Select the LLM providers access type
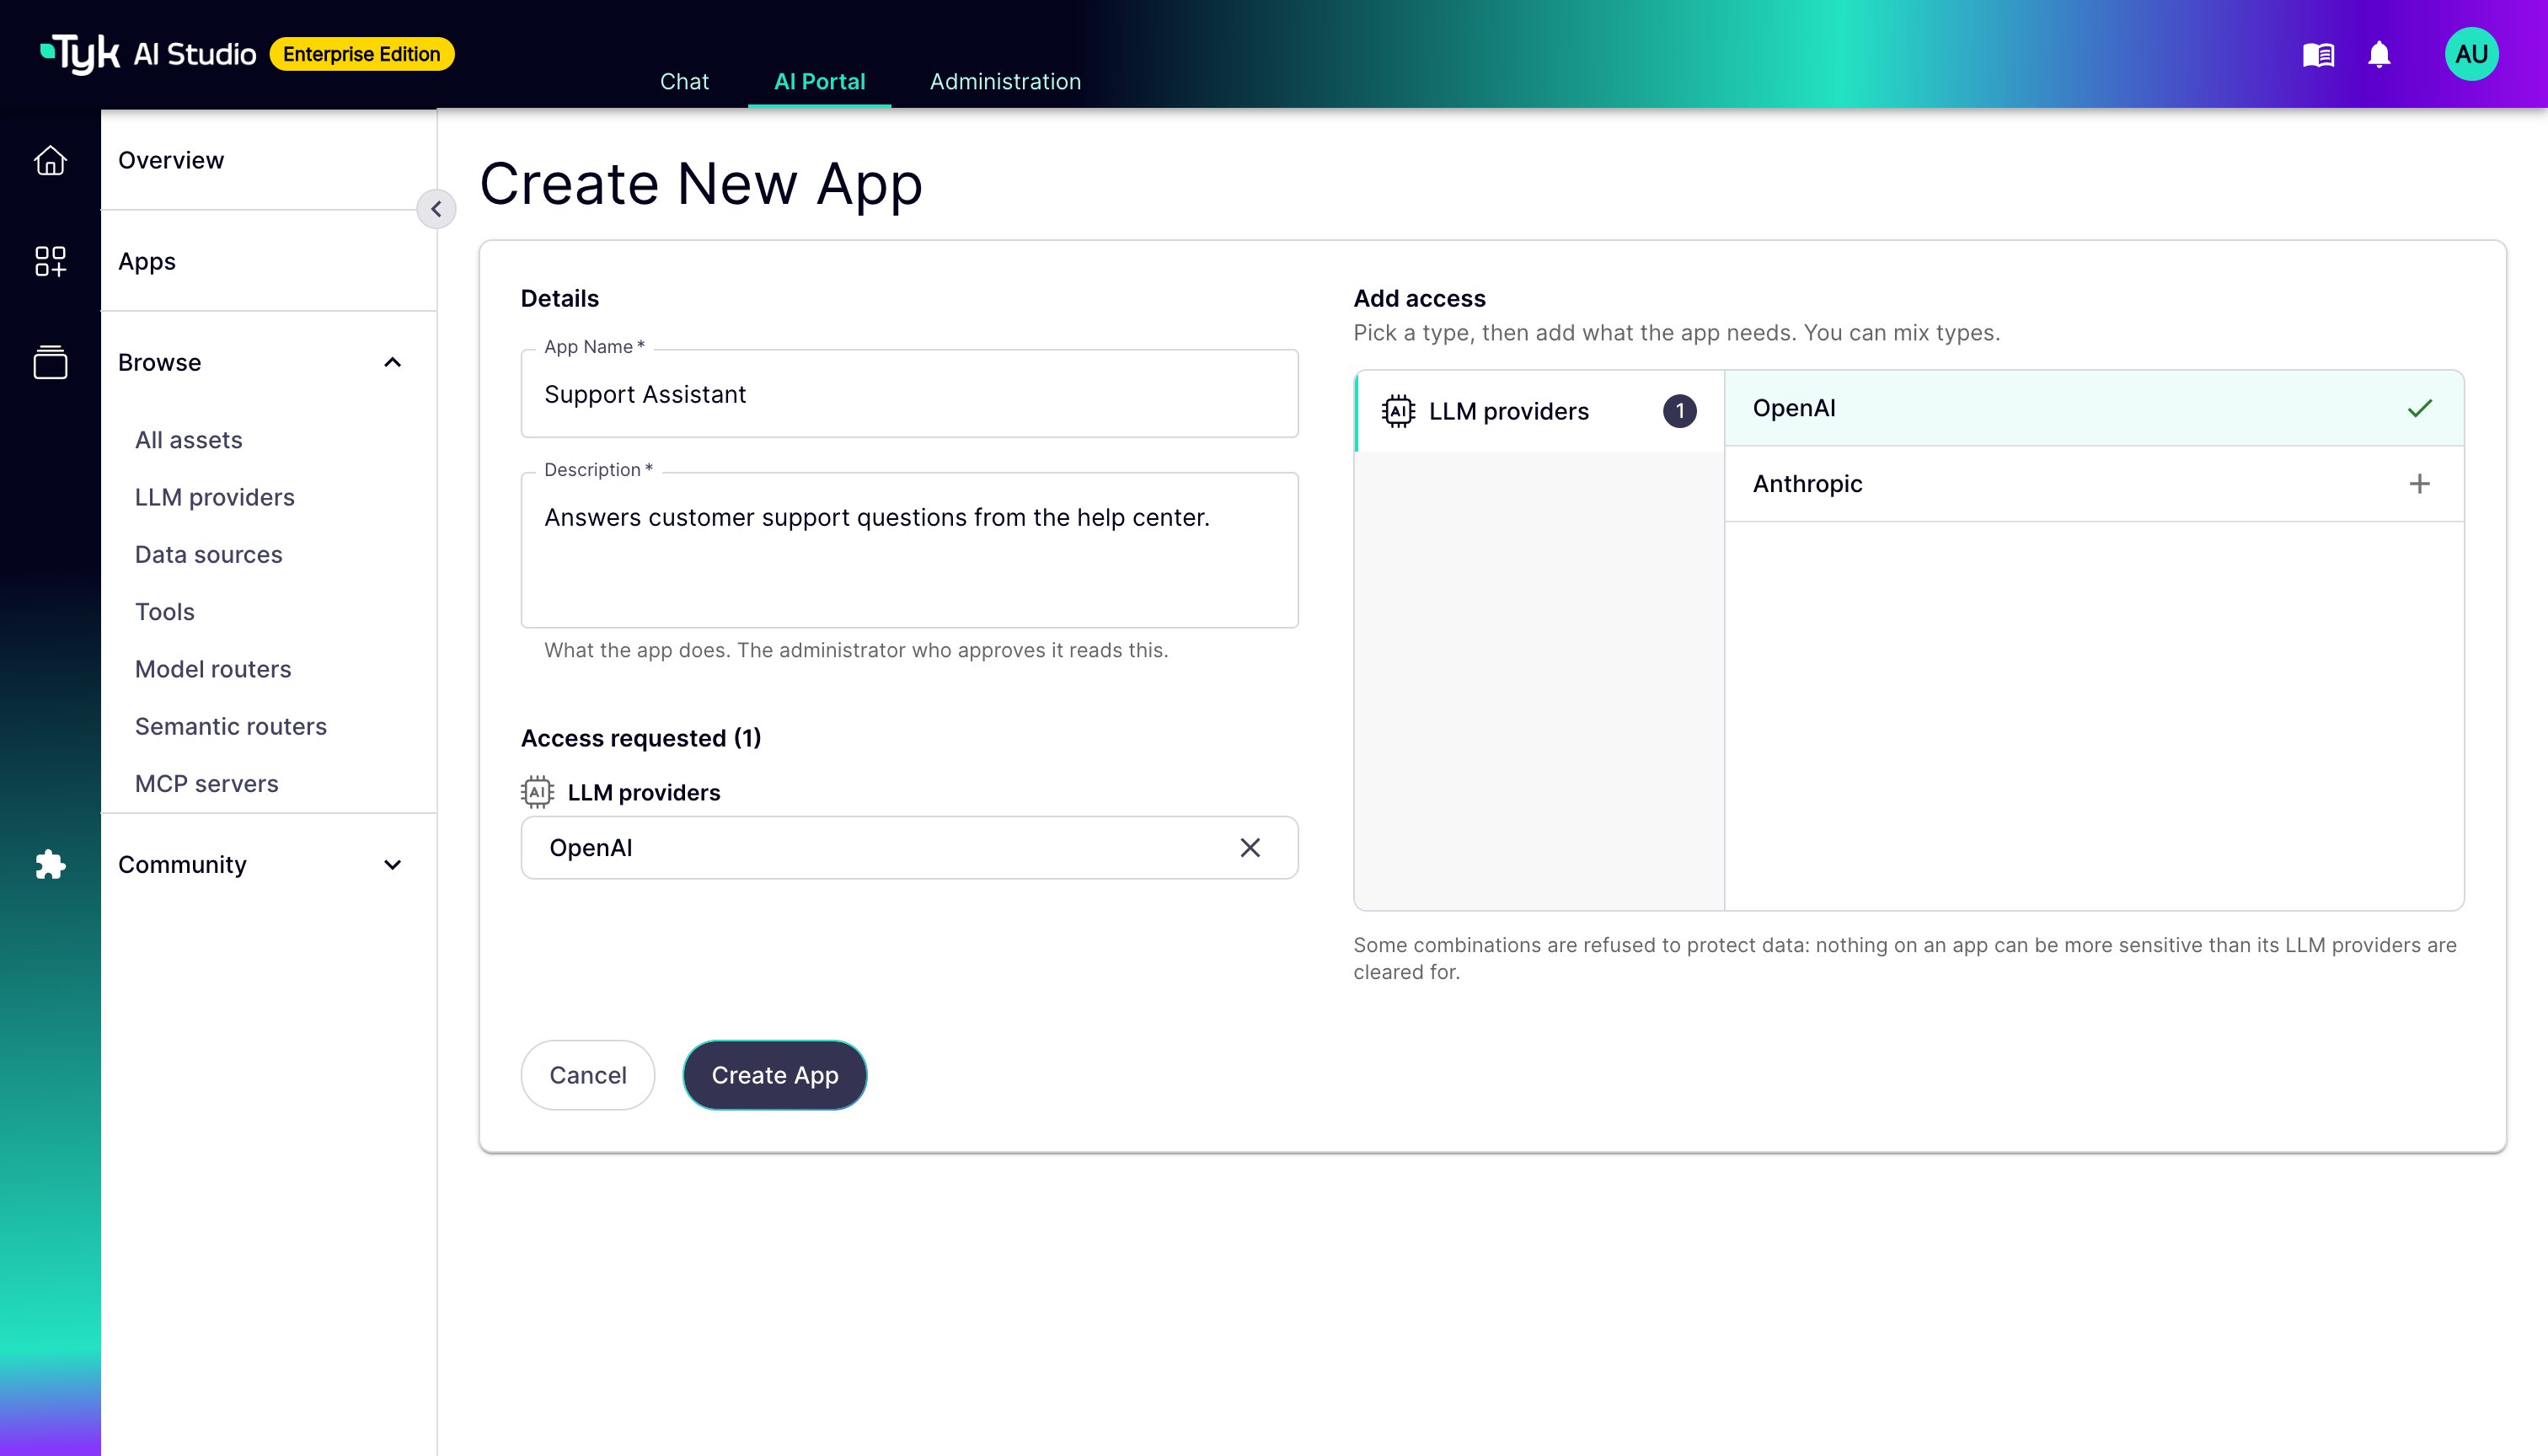This screenshot has width=2548, height=1456. (x=1540, y=411)
